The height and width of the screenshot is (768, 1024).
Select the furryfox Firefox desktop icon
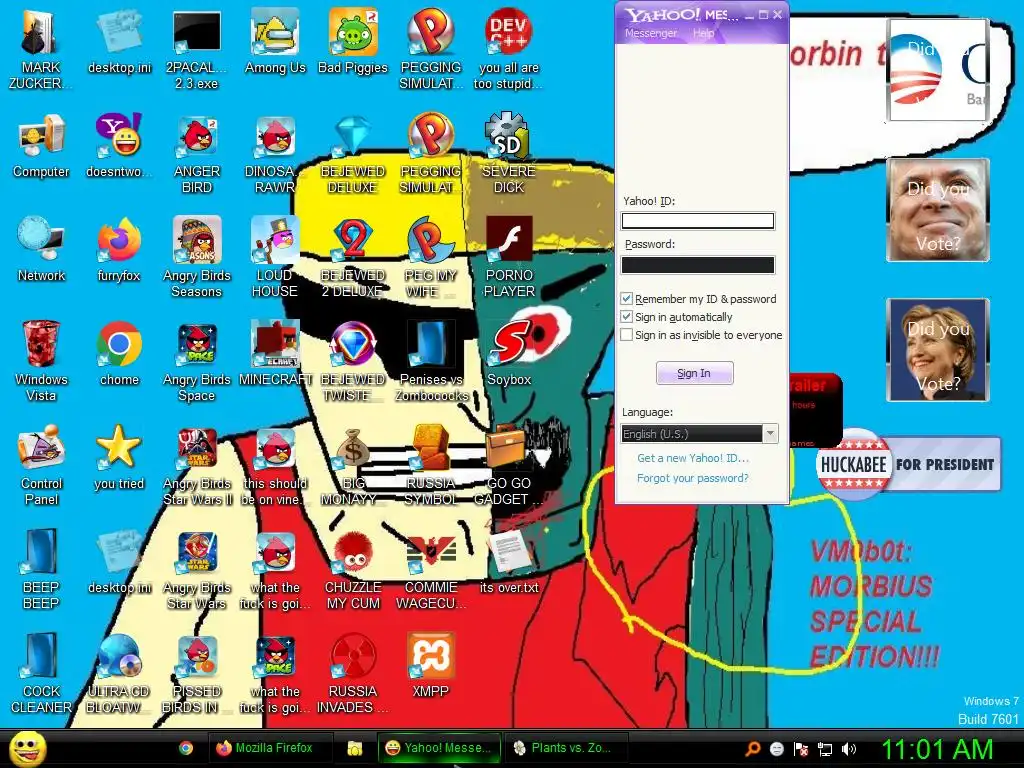click(x=119, y=249)
